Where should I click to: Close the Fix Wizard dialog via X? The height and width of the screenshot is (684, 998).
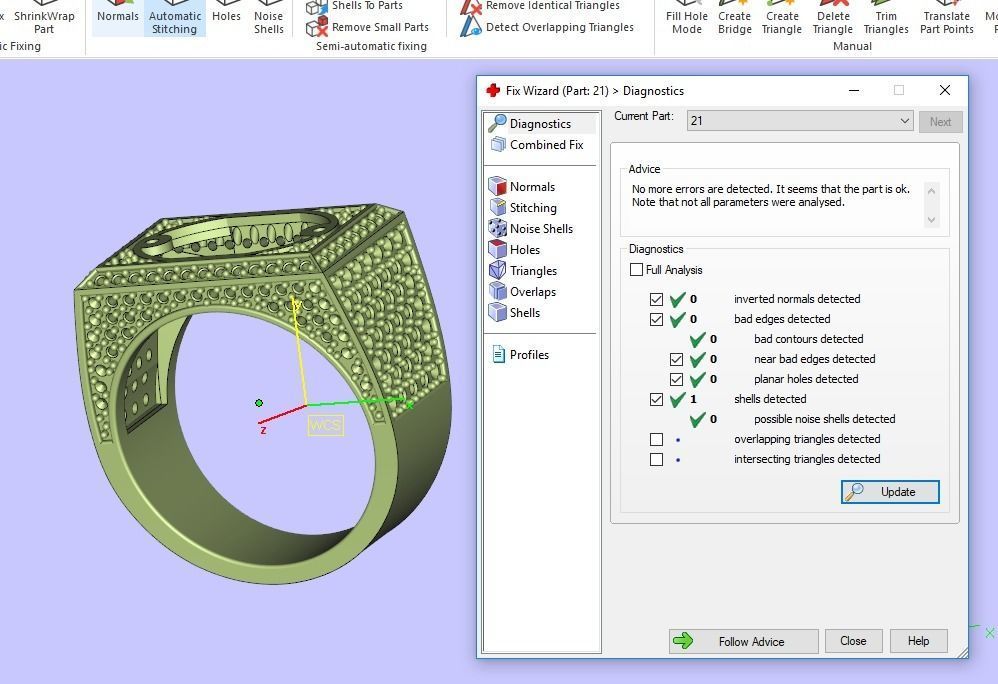(945, 90)
